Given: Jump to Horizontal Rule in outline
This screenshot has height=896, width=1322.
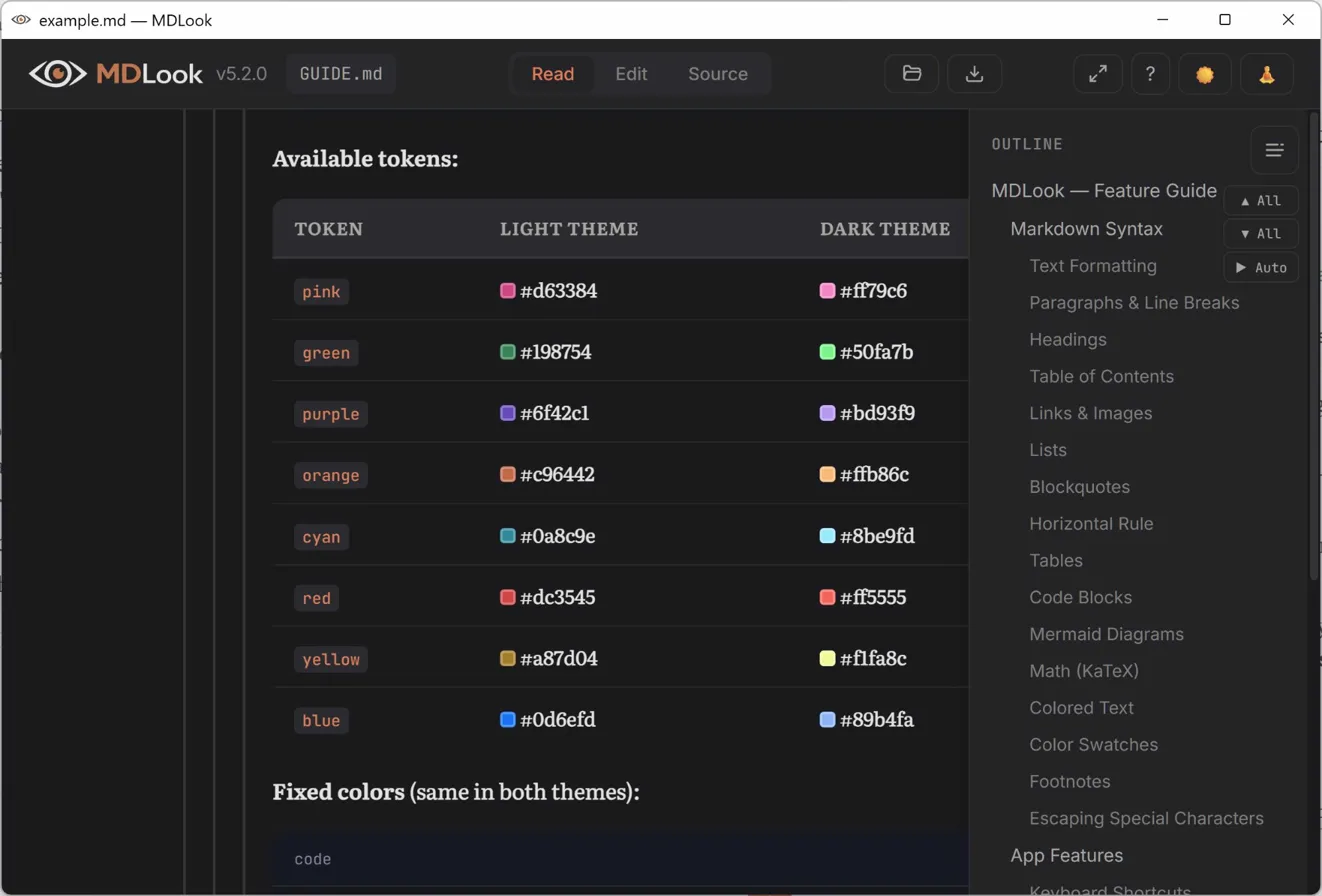Looking at the screenshot, I should [x=1091, y=524].
